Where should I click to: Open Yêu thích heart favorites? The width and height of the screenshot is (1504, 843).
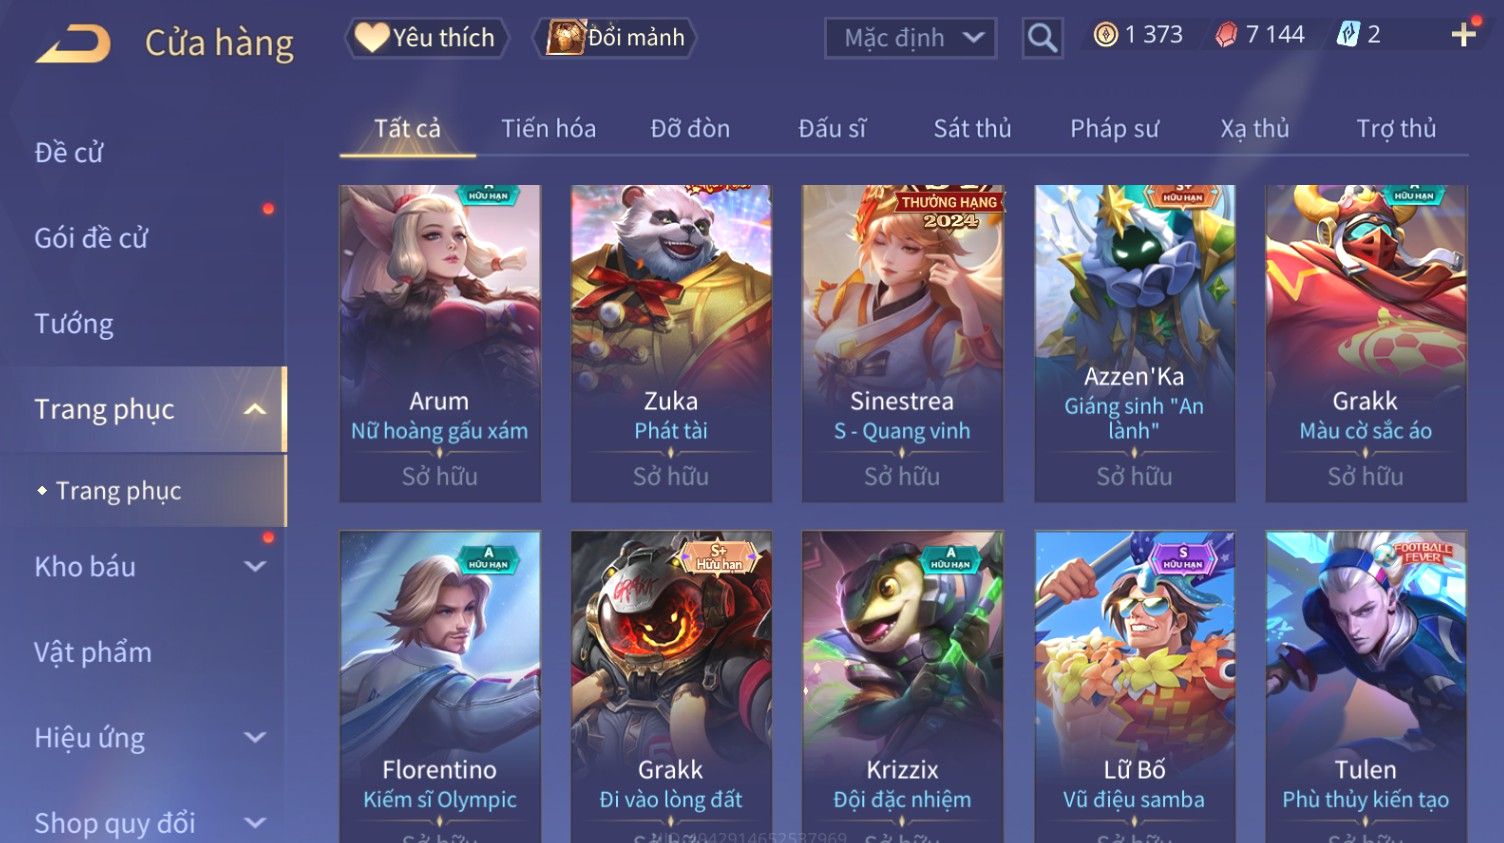(x=426, y=38)
